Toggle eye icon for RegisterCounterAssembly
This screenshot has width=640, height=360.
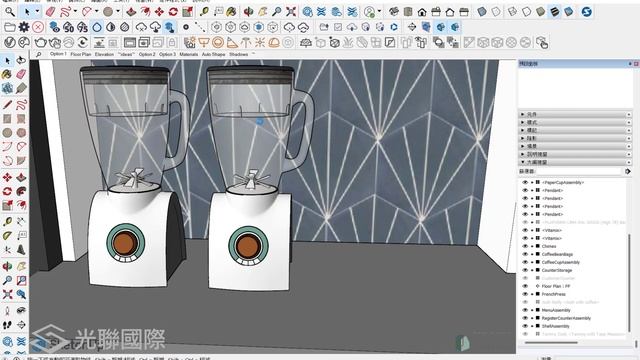point(525,318)
